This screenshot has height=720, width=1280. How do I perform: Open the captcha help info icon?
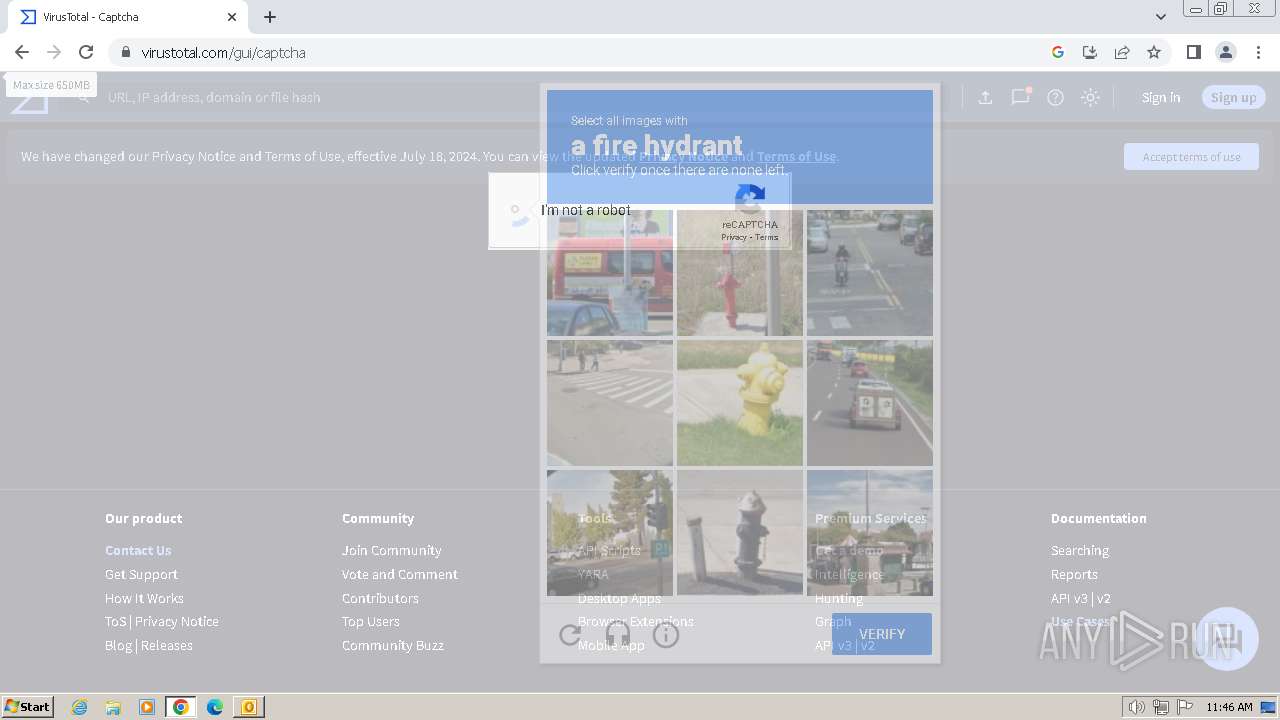[x=666, y=634]
